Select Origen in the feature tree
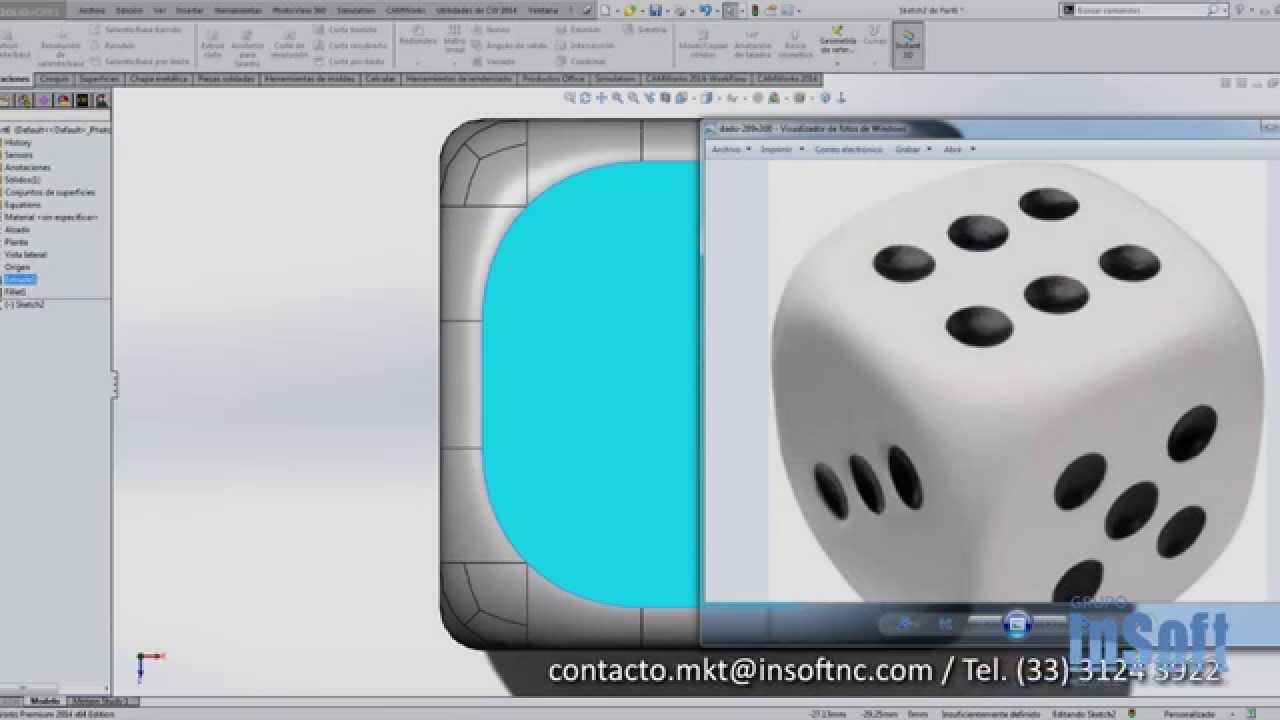1280x720 pixels. point(17,267)
